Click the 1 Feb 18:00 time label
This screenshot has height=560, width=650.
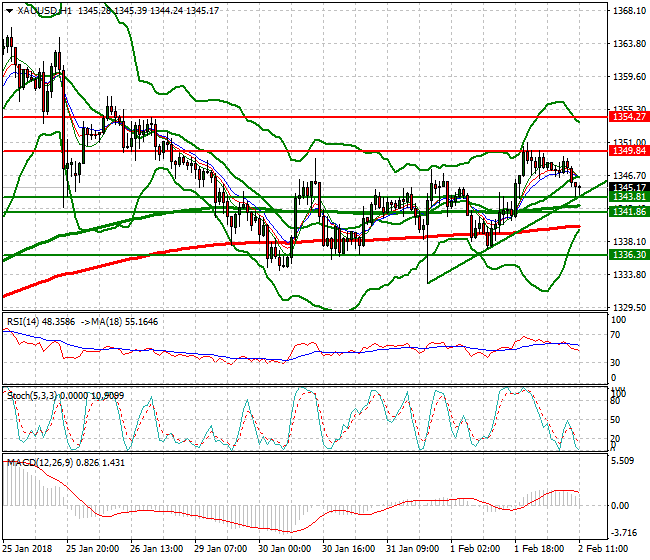pyautogui.click(x=539, y=549)
